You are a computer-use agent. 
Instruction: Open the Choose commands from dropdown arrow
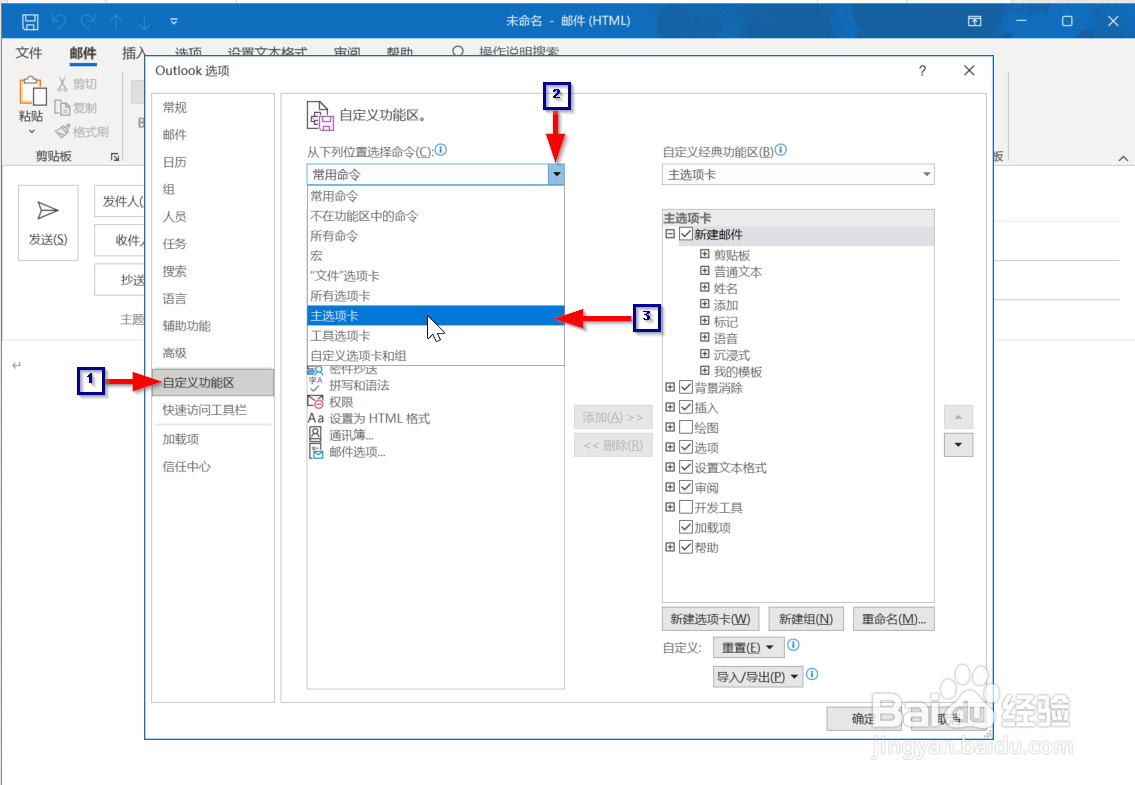(556, 175)
